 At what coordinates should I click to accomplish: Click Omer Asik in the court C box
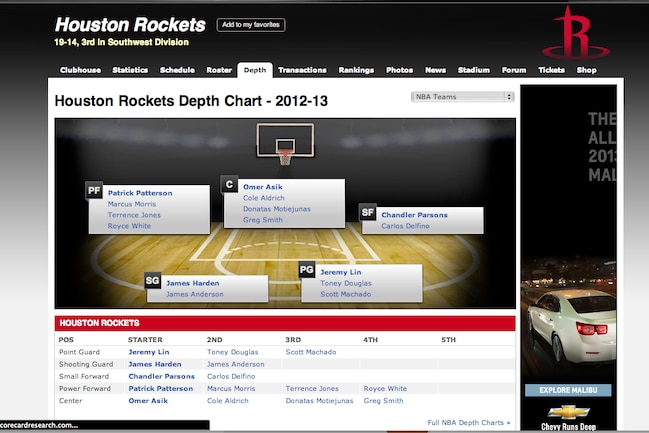pyautogui.click(x=262, y=187)
